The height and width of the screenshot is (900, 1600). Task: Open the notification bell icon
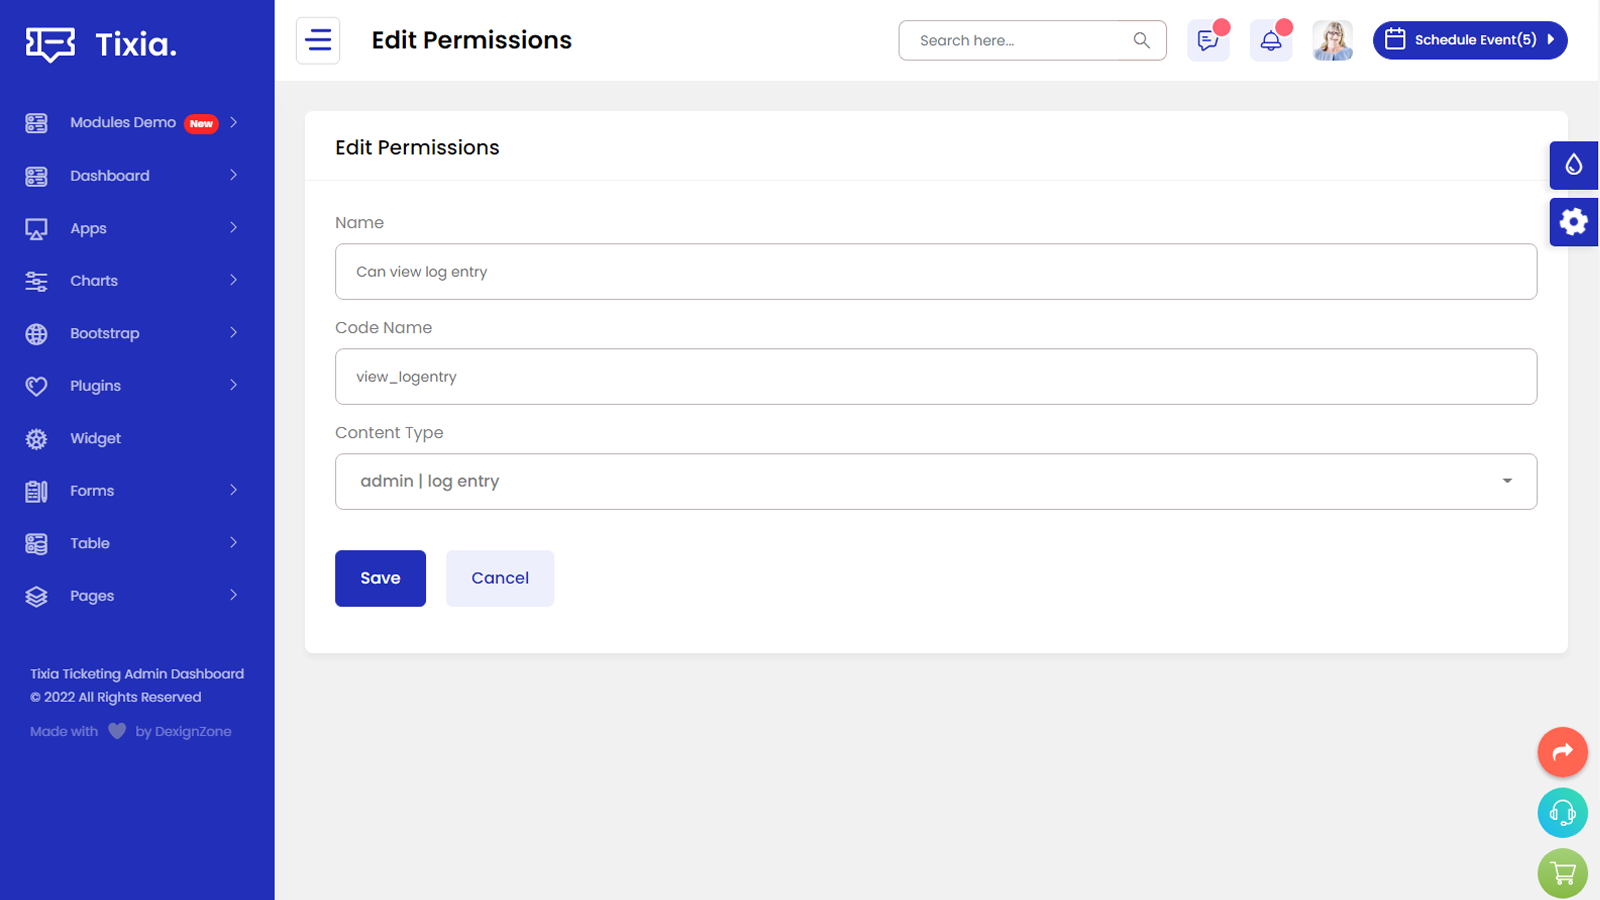[x=1271, y=41]
